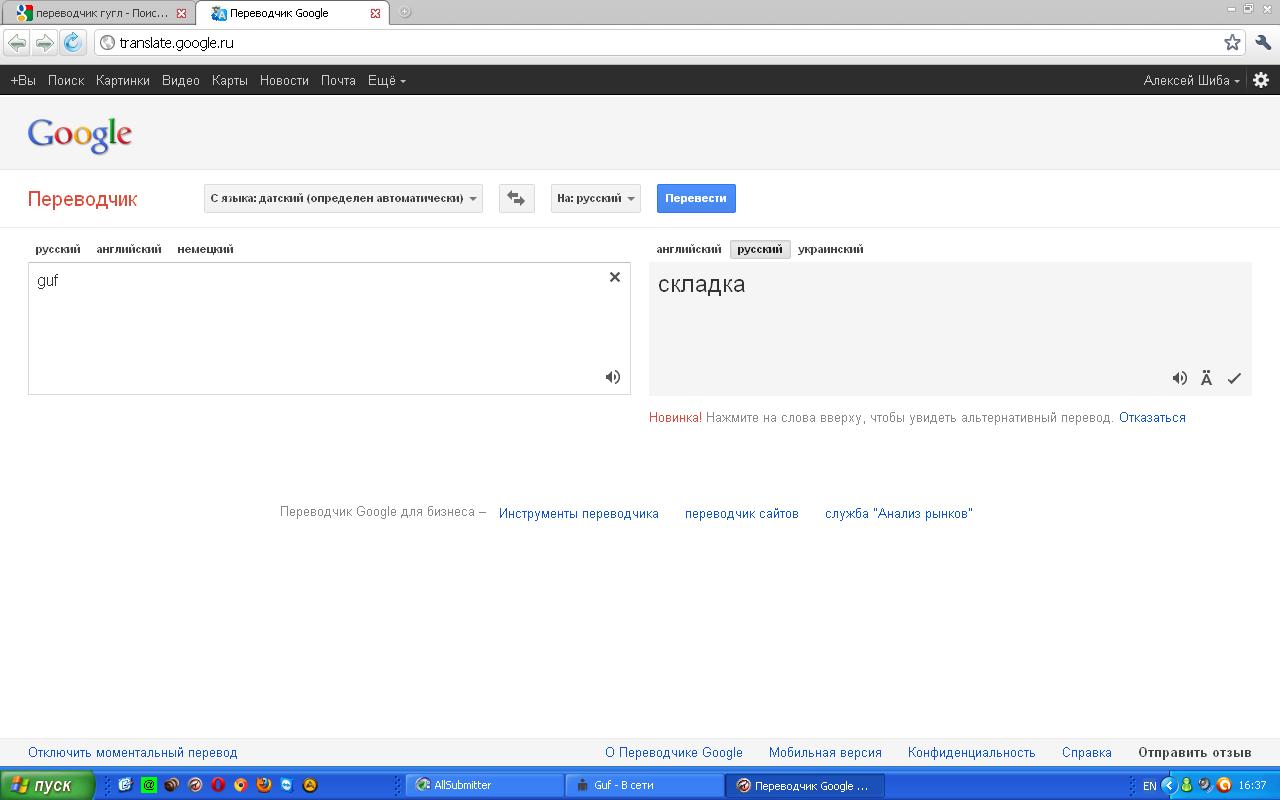1280x800 pixels.
Task: Open 'Конфиденциальность' link
Action: (x=971, y=752)
